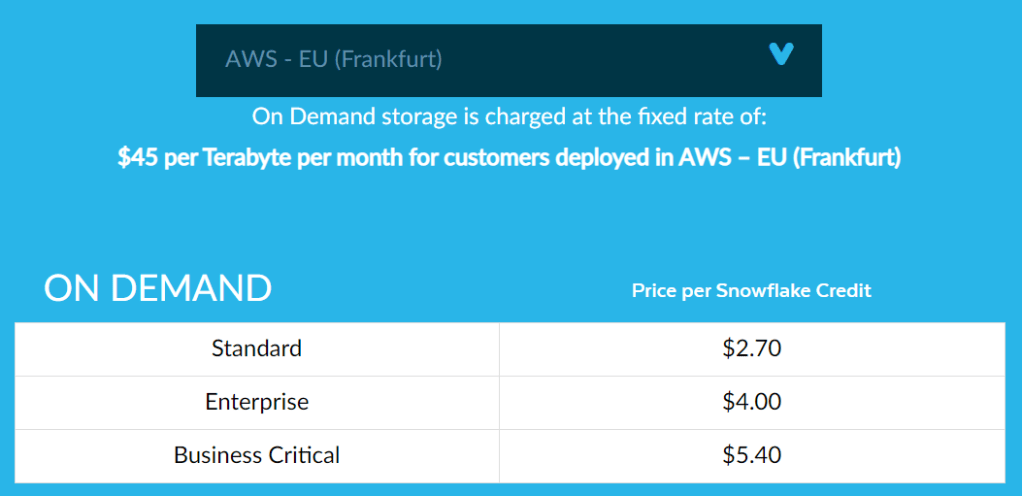This screenshot has width=1022, height=496.
Task: Click empty middle area of region dropdown box
Action: tap(600, 60)
